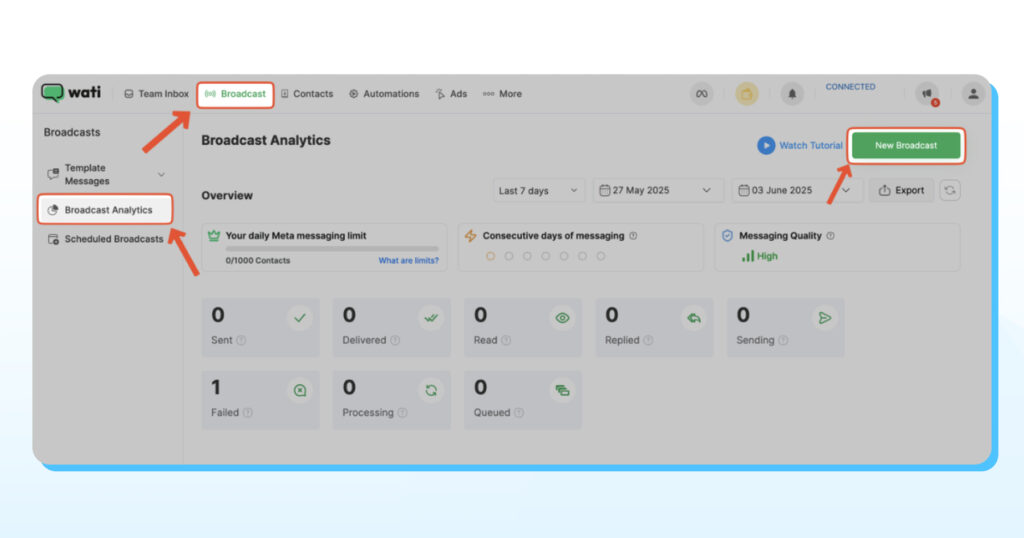
Task: Click the 0/1000 Contacts text
Action: (257, 261)
